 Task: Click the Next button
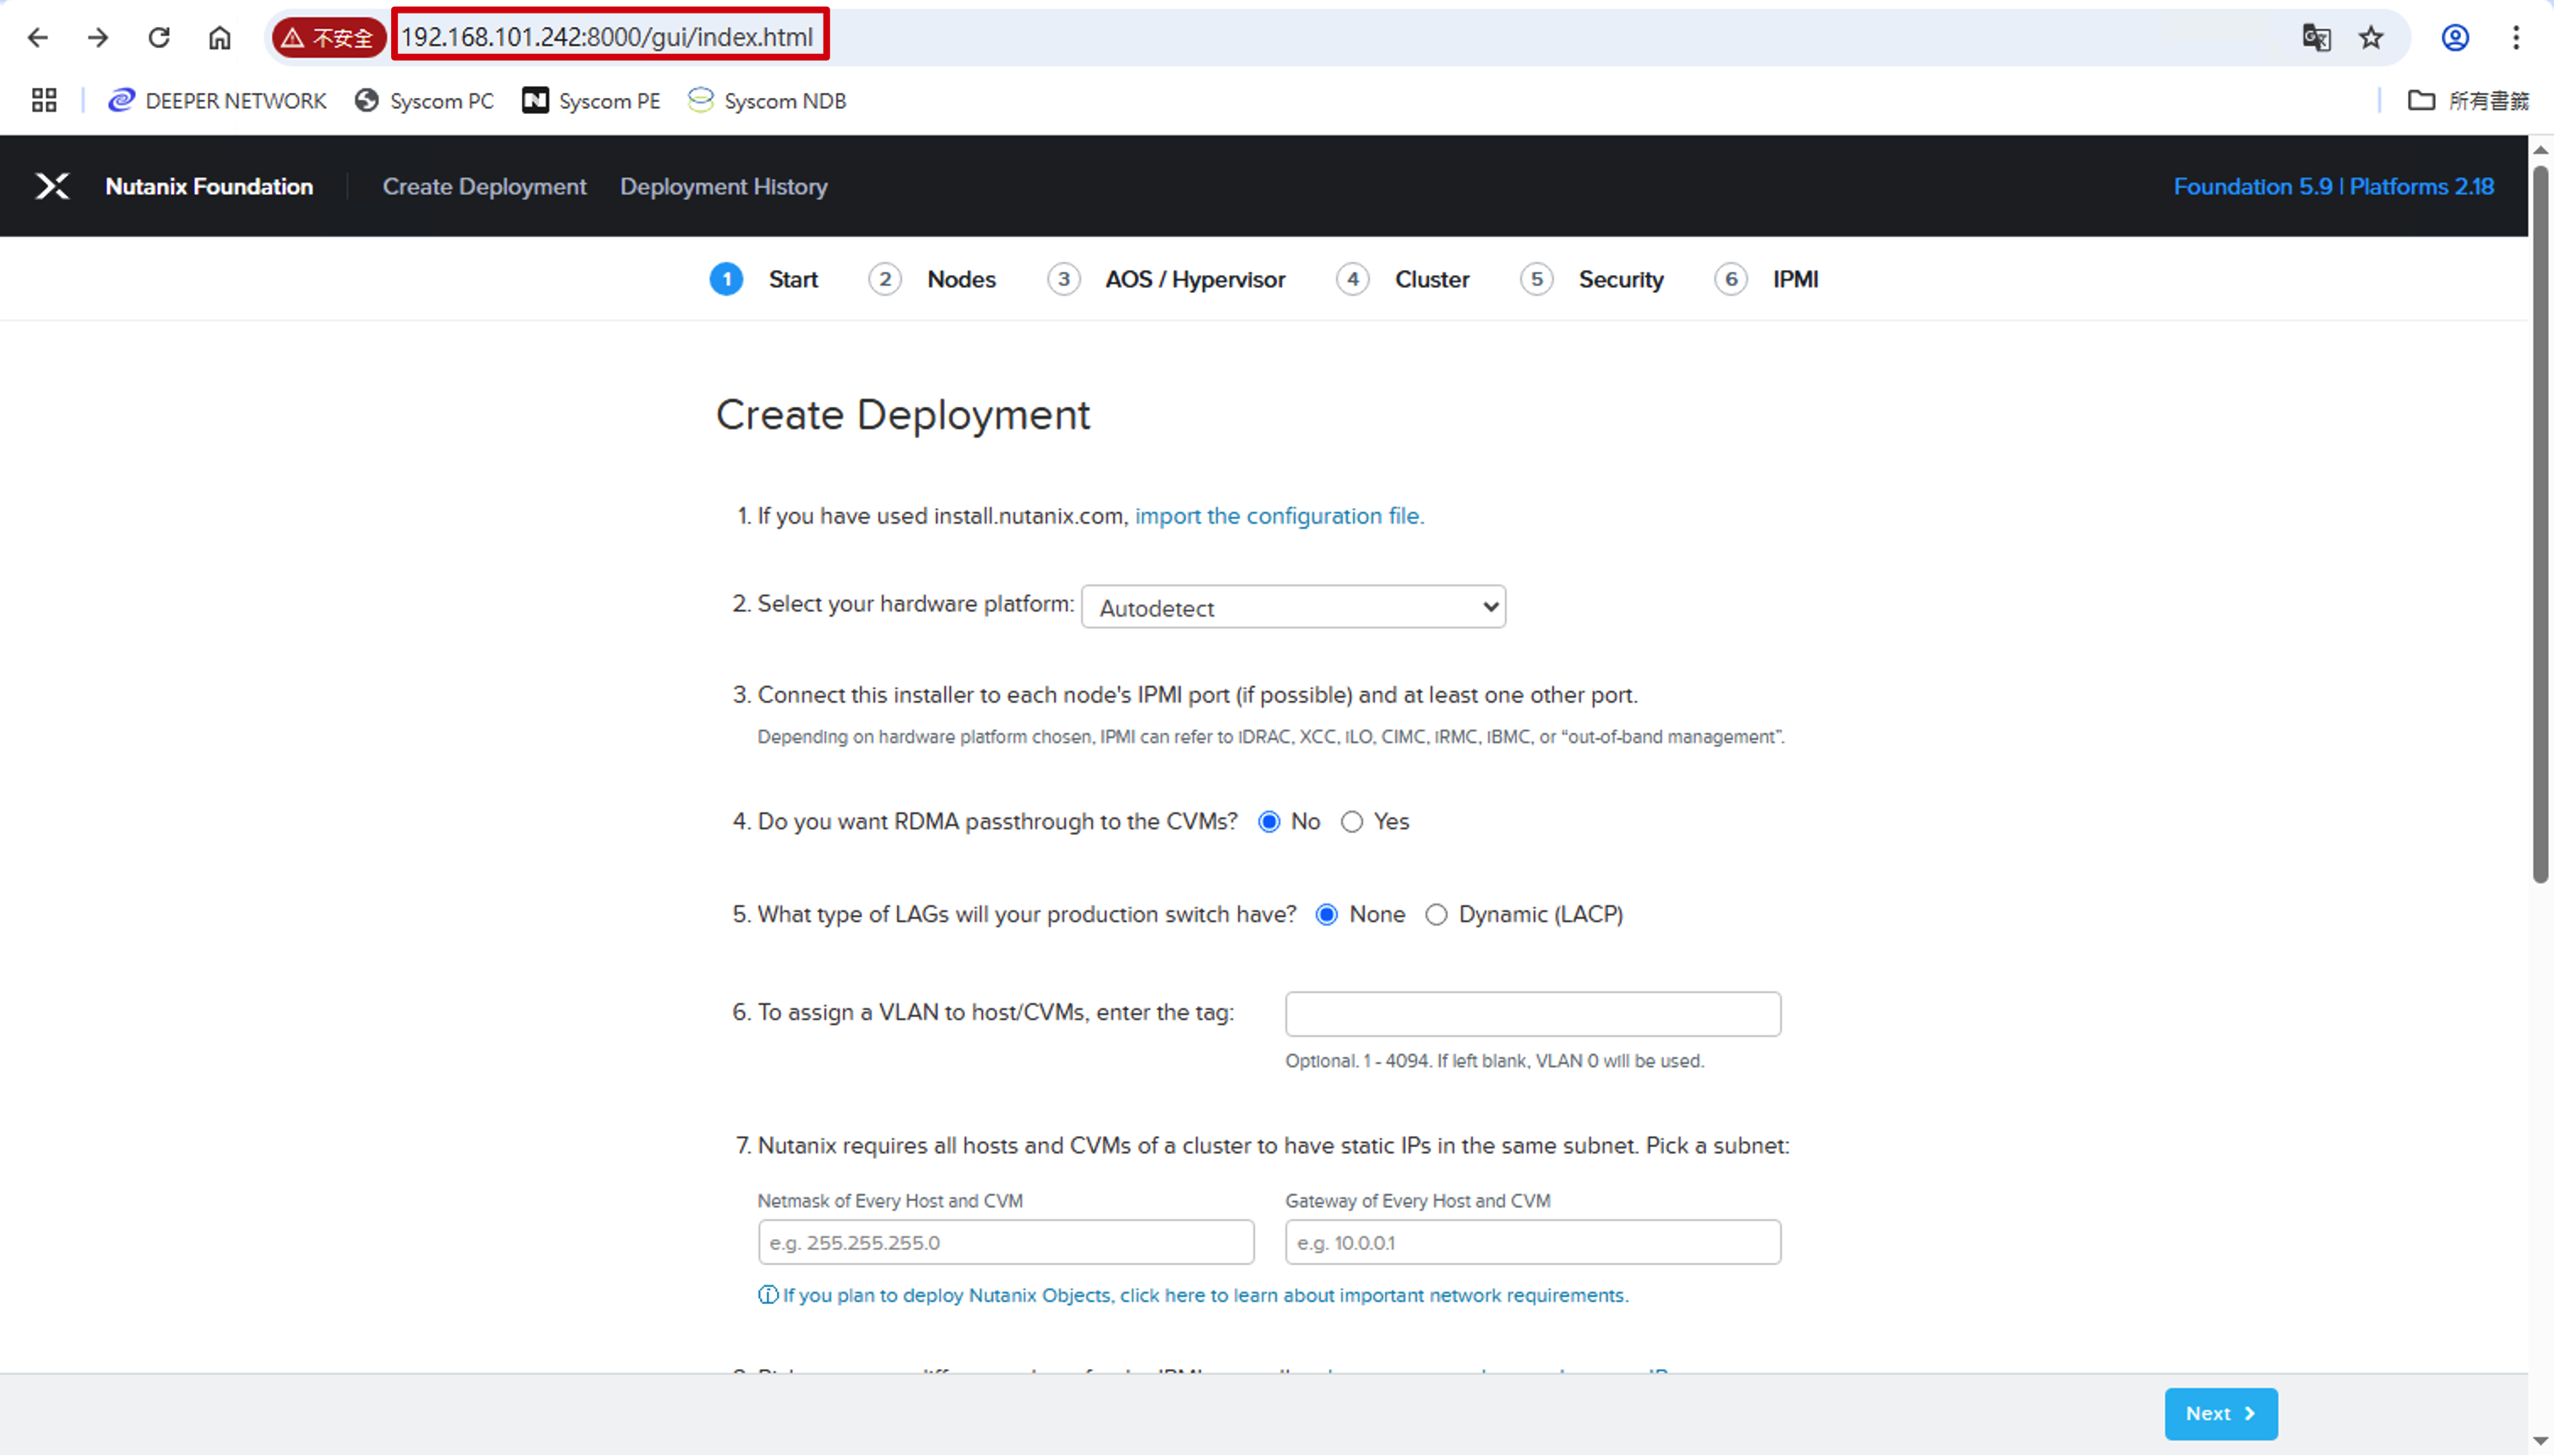coord(2221,1414)
